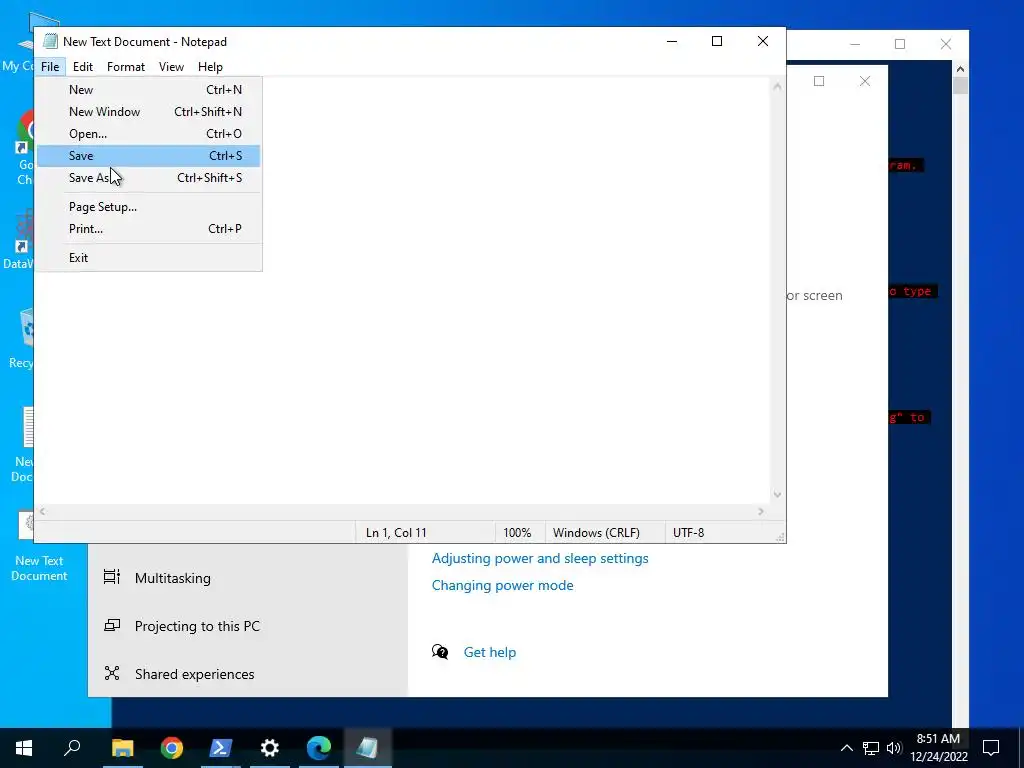Minimize the Notepad window
The width and height of the screenshot is (1024, 768).
coord(672,41)
